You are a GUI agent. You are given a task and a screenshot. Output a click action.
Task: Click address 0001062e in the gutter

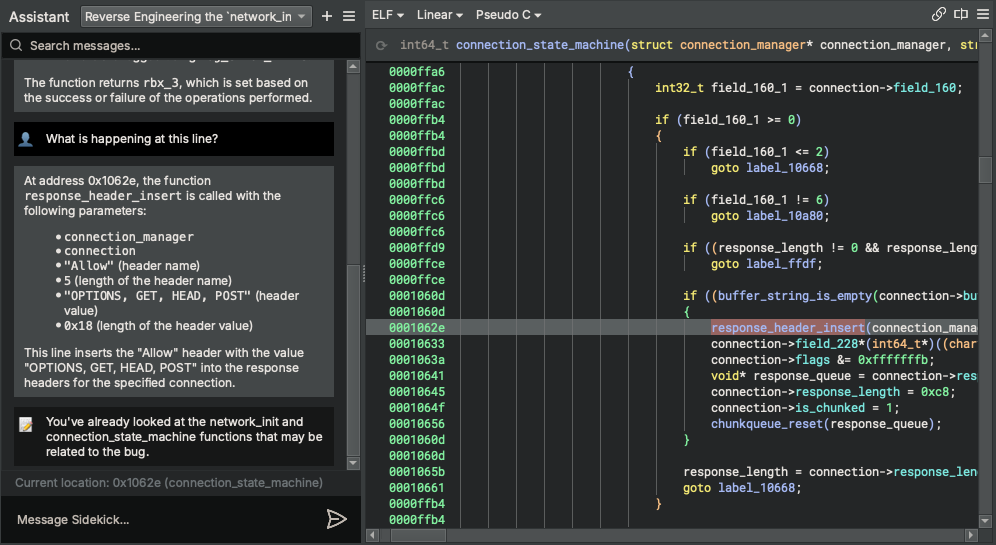(x=417, y=328)
